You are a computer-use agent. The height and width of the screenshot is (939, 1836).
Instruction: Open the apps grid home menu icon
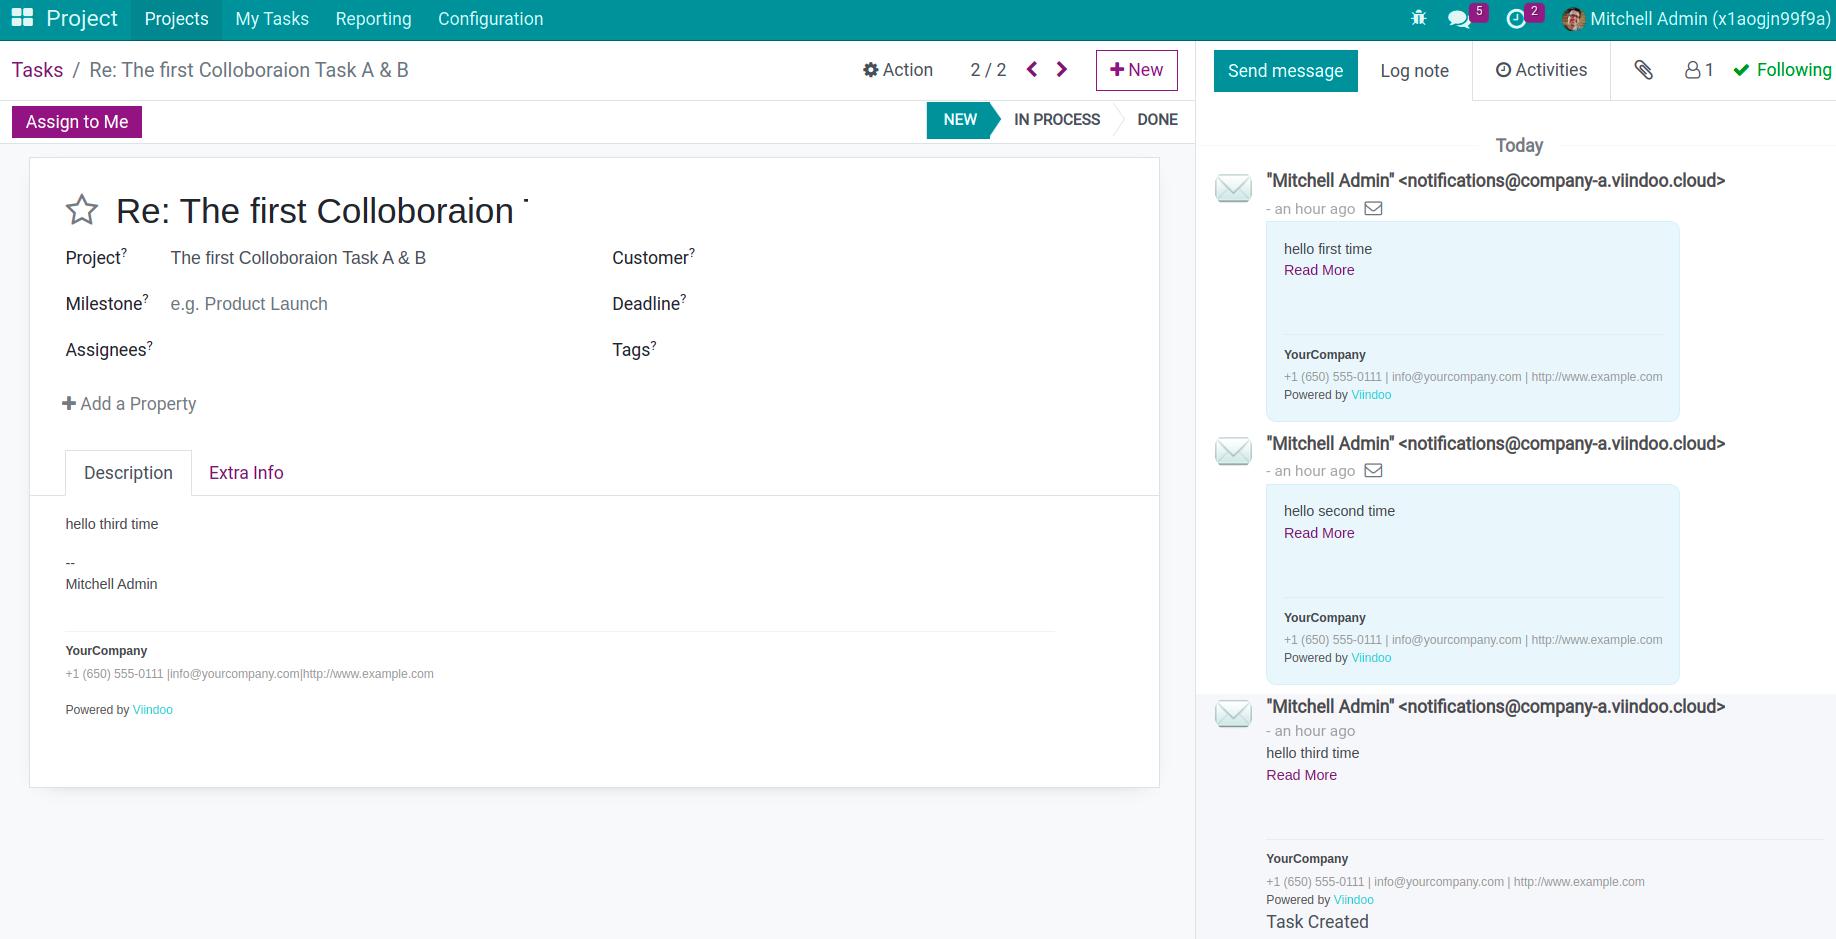coord(22,18)
